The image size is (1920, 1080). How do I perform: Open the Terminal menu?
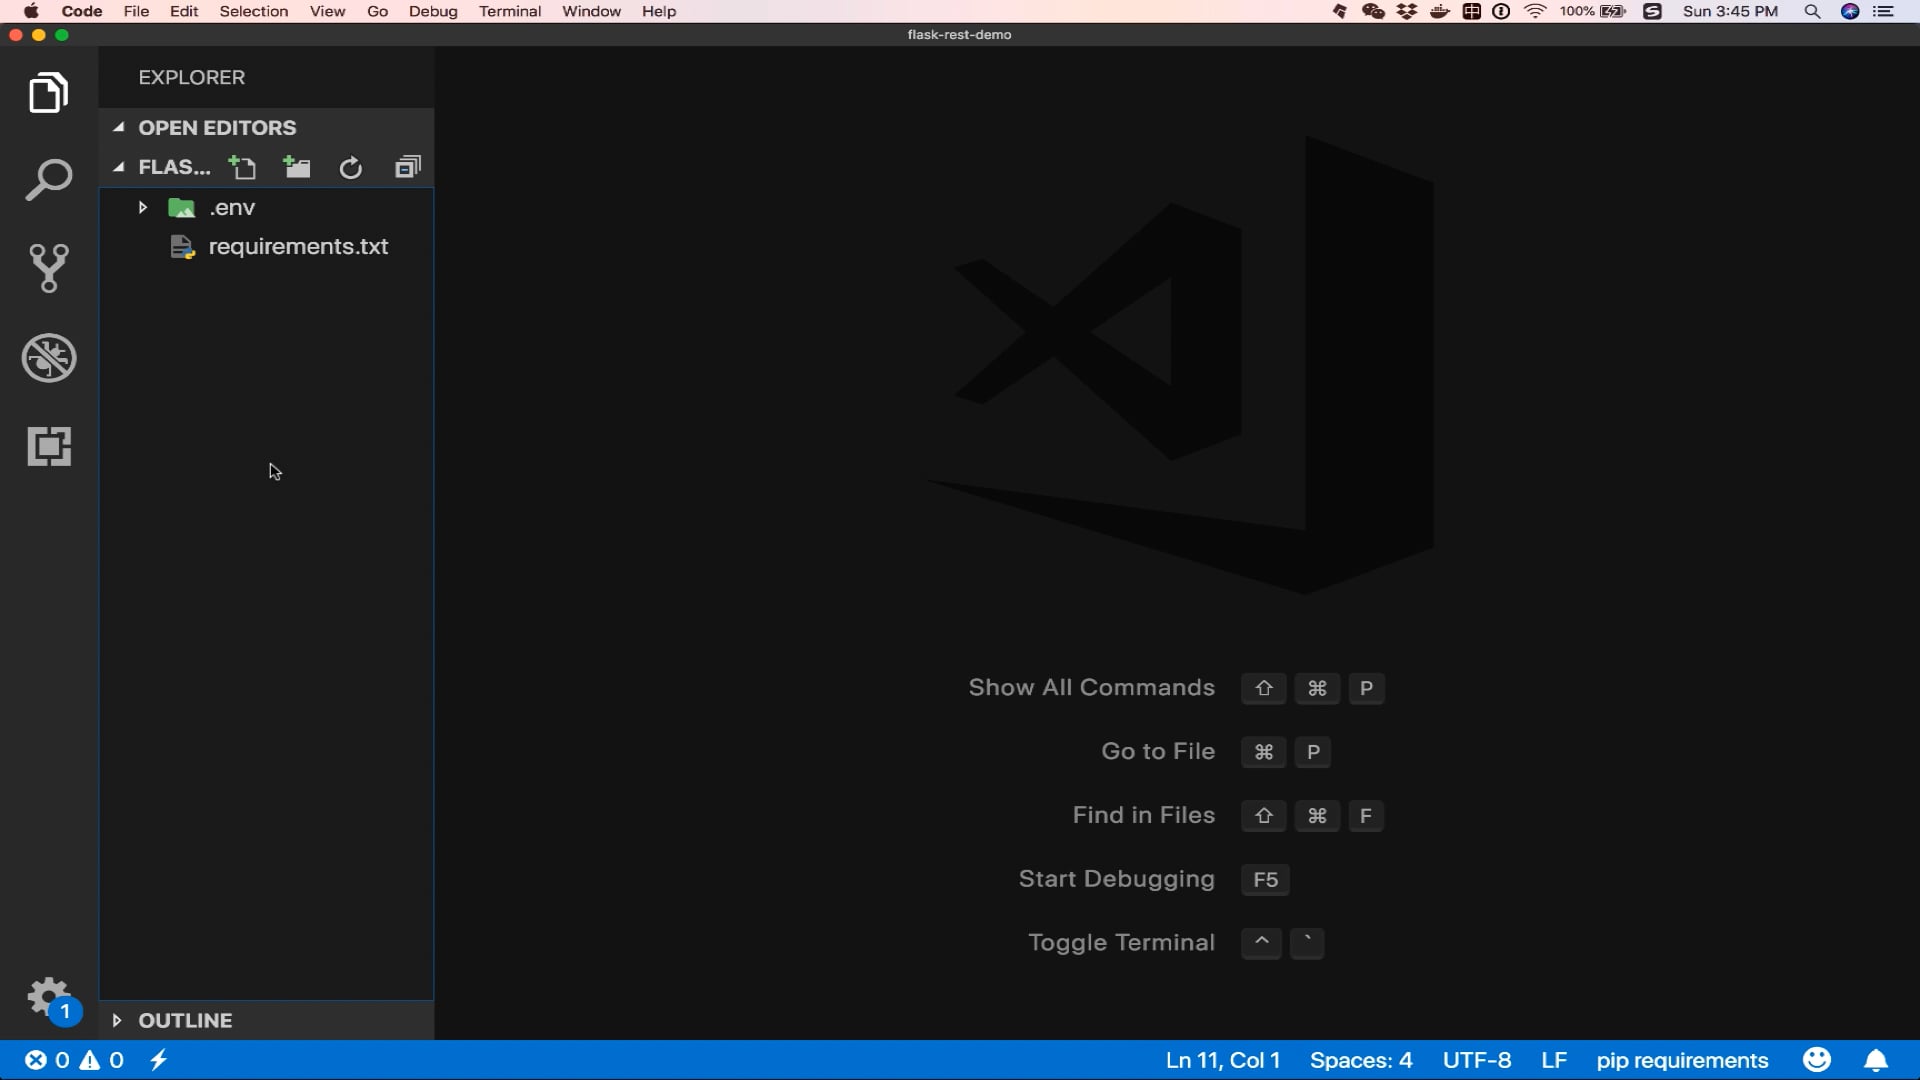(509, 11)
